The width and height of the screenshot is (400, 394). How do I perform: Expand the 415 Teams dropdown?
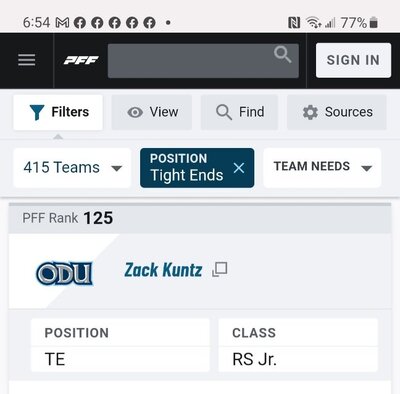[x=72, y=168]
